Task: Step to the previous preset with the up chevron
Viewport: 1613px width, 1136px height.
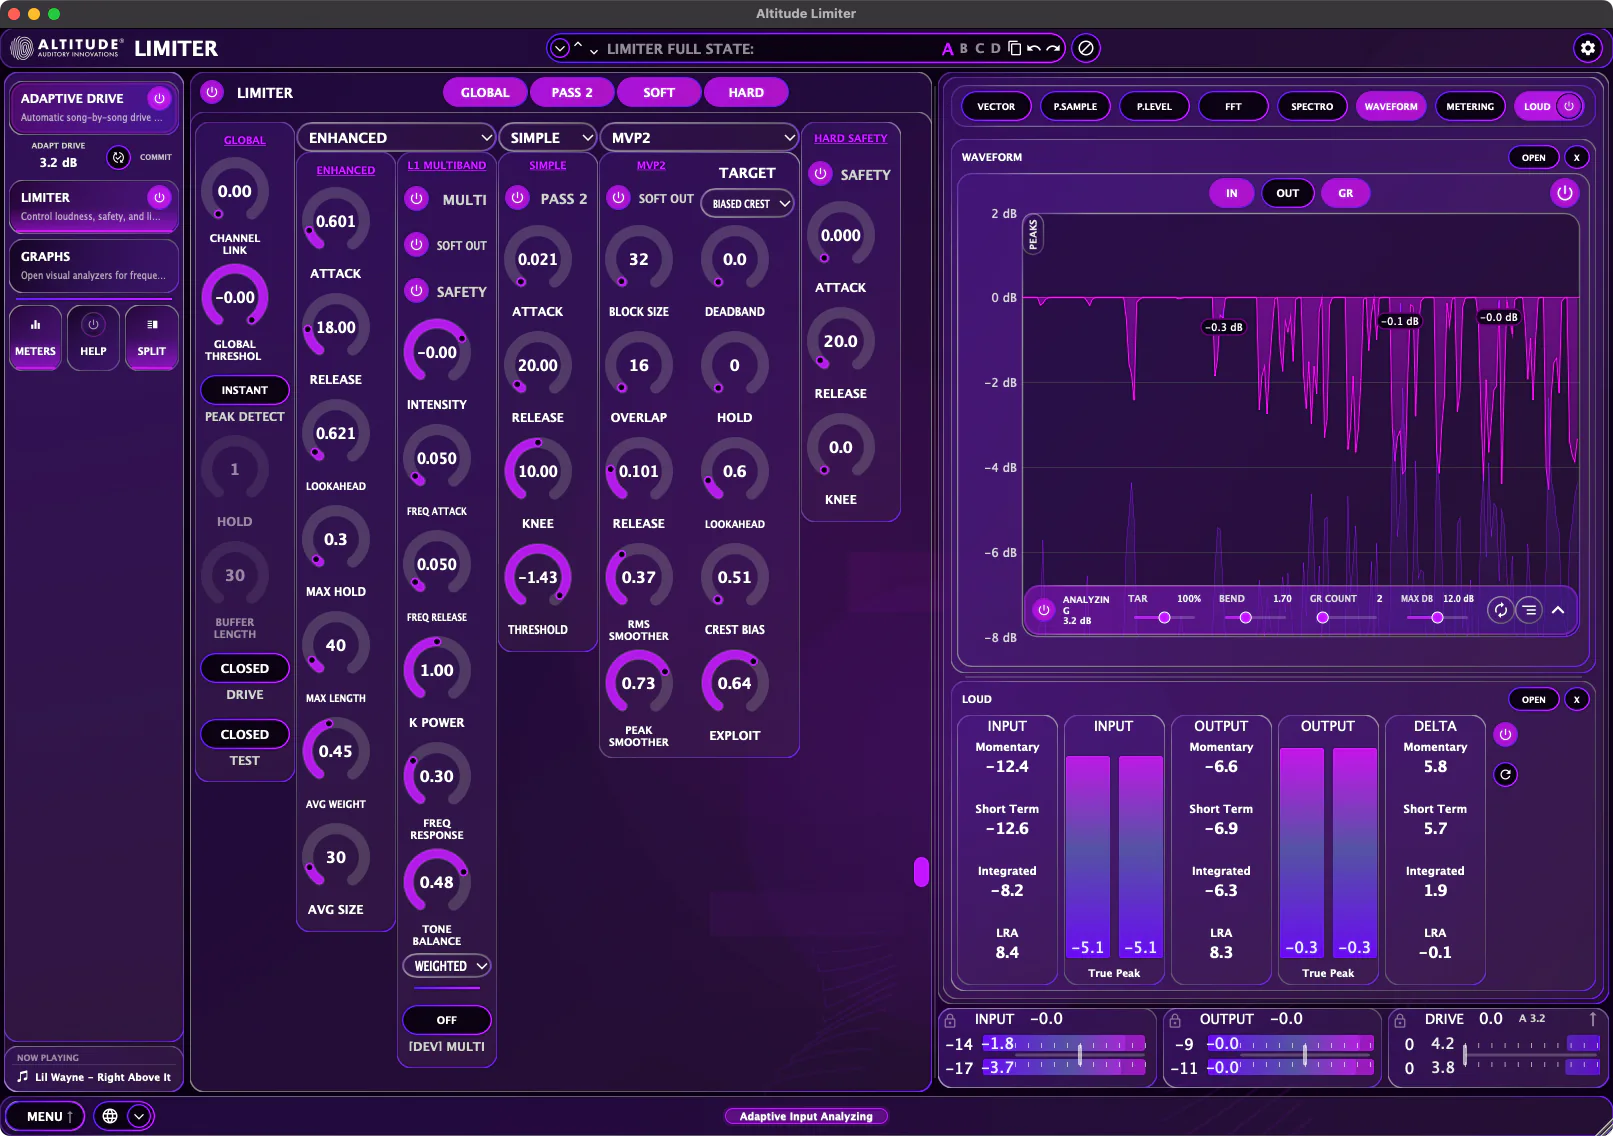Action: point(578,45)
